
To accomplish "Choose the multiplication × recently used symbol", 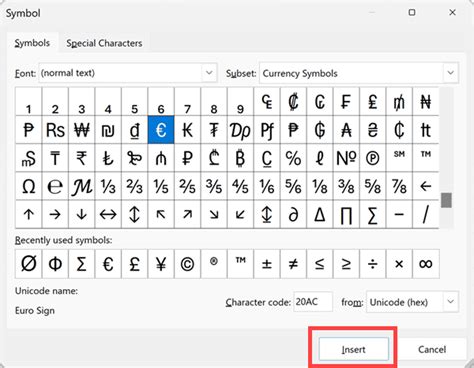I will coord(399,264).
